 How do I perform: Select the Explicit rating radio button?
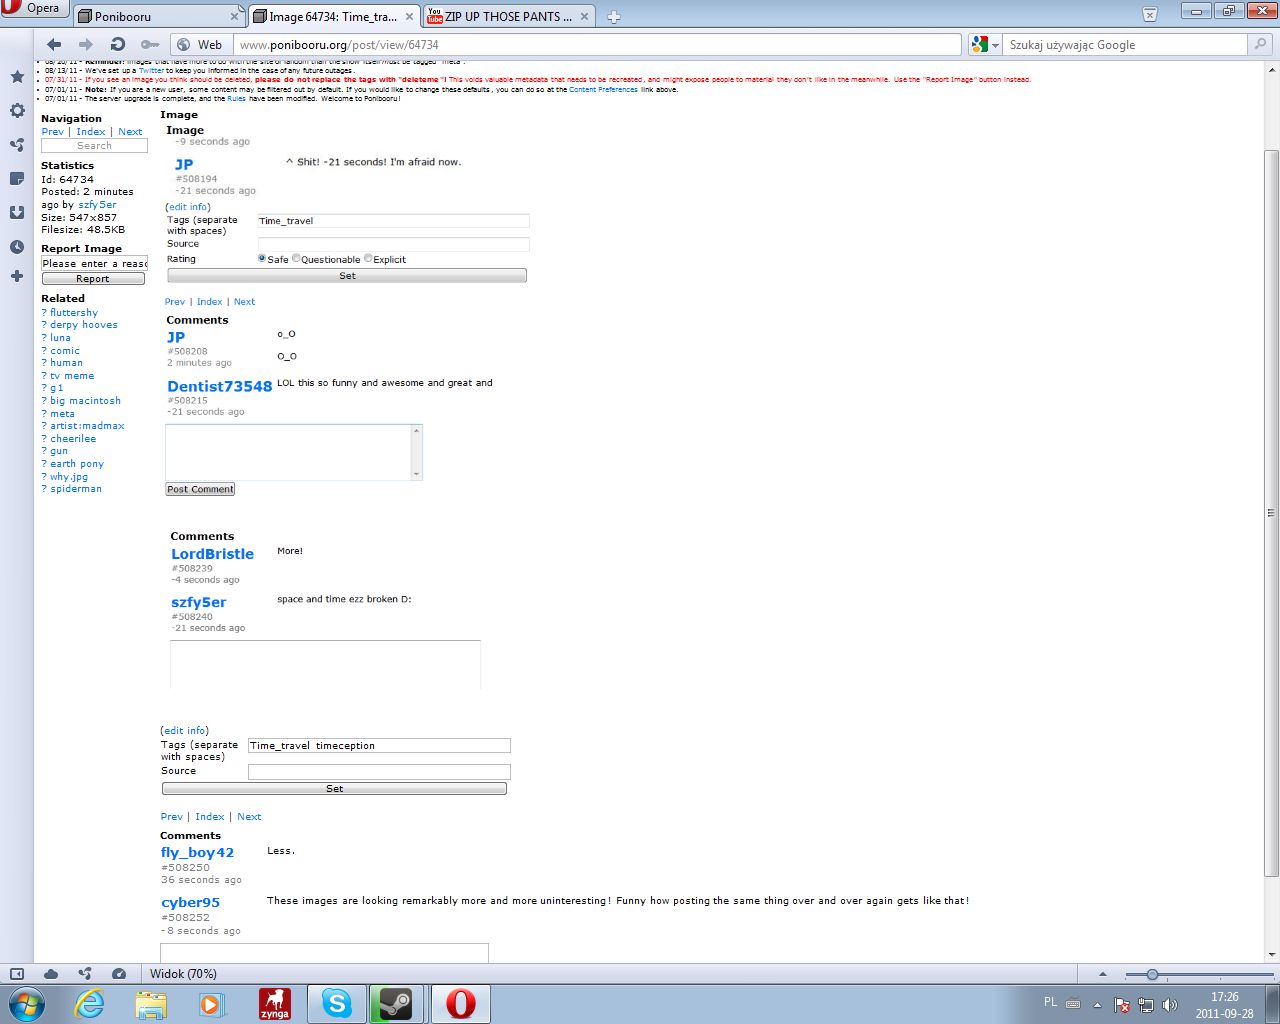(x=368, y=258)
